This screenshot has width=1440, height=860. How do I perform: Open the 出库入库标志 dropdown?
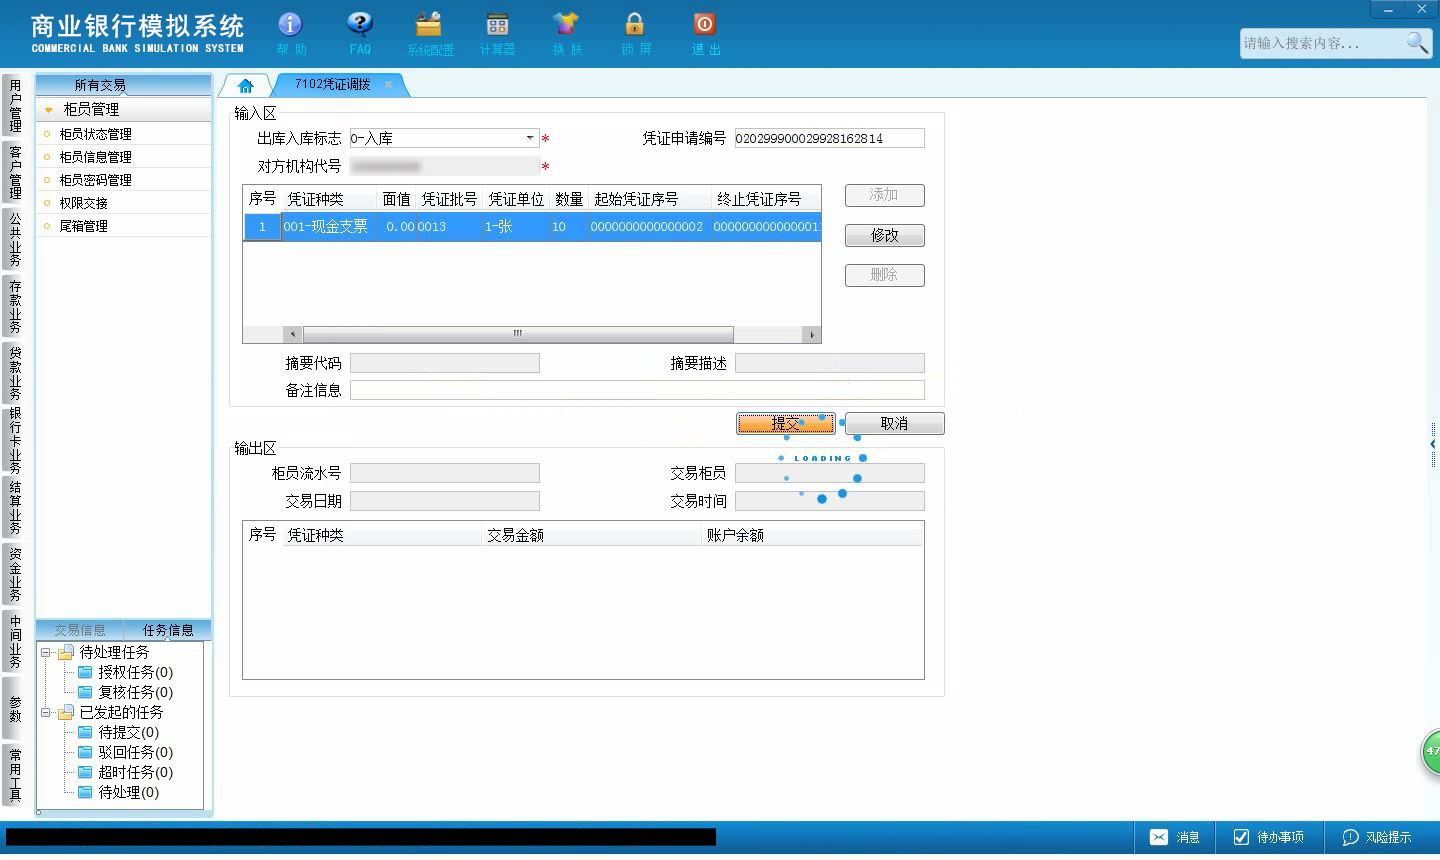pos(530,138)
